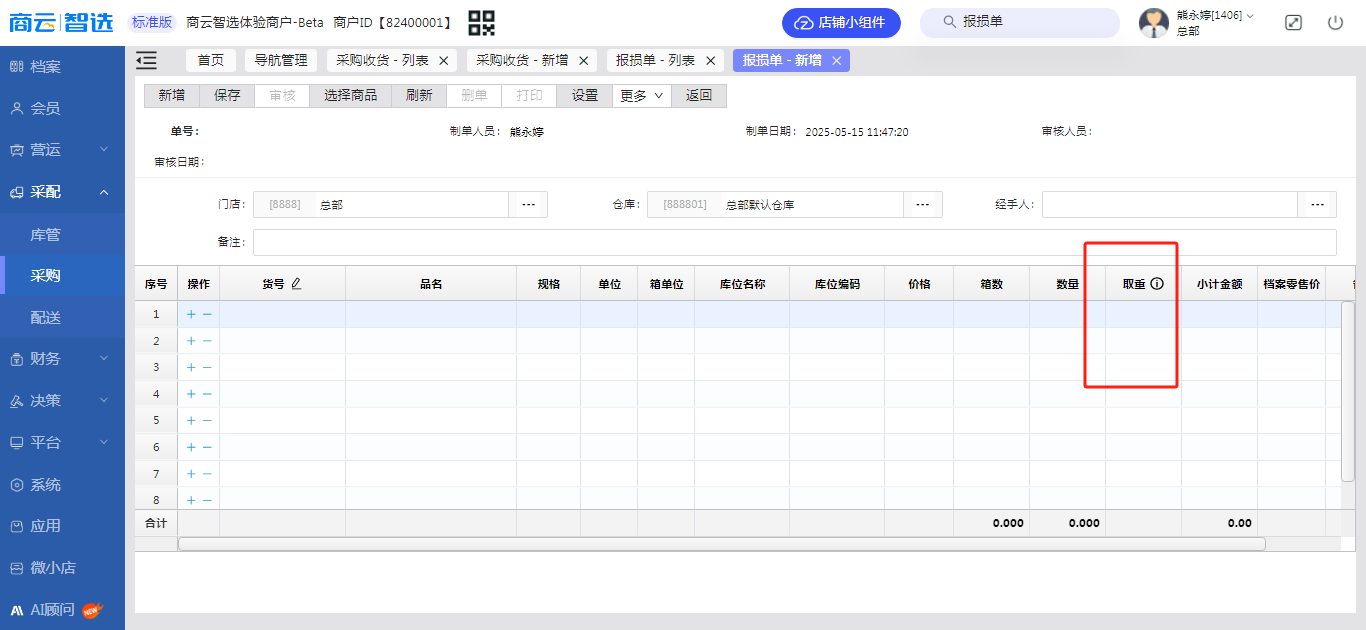Close the 报损单 - 新增 tab
Image resolution: width=1366 pixels, height=630 pixels.
837,61
